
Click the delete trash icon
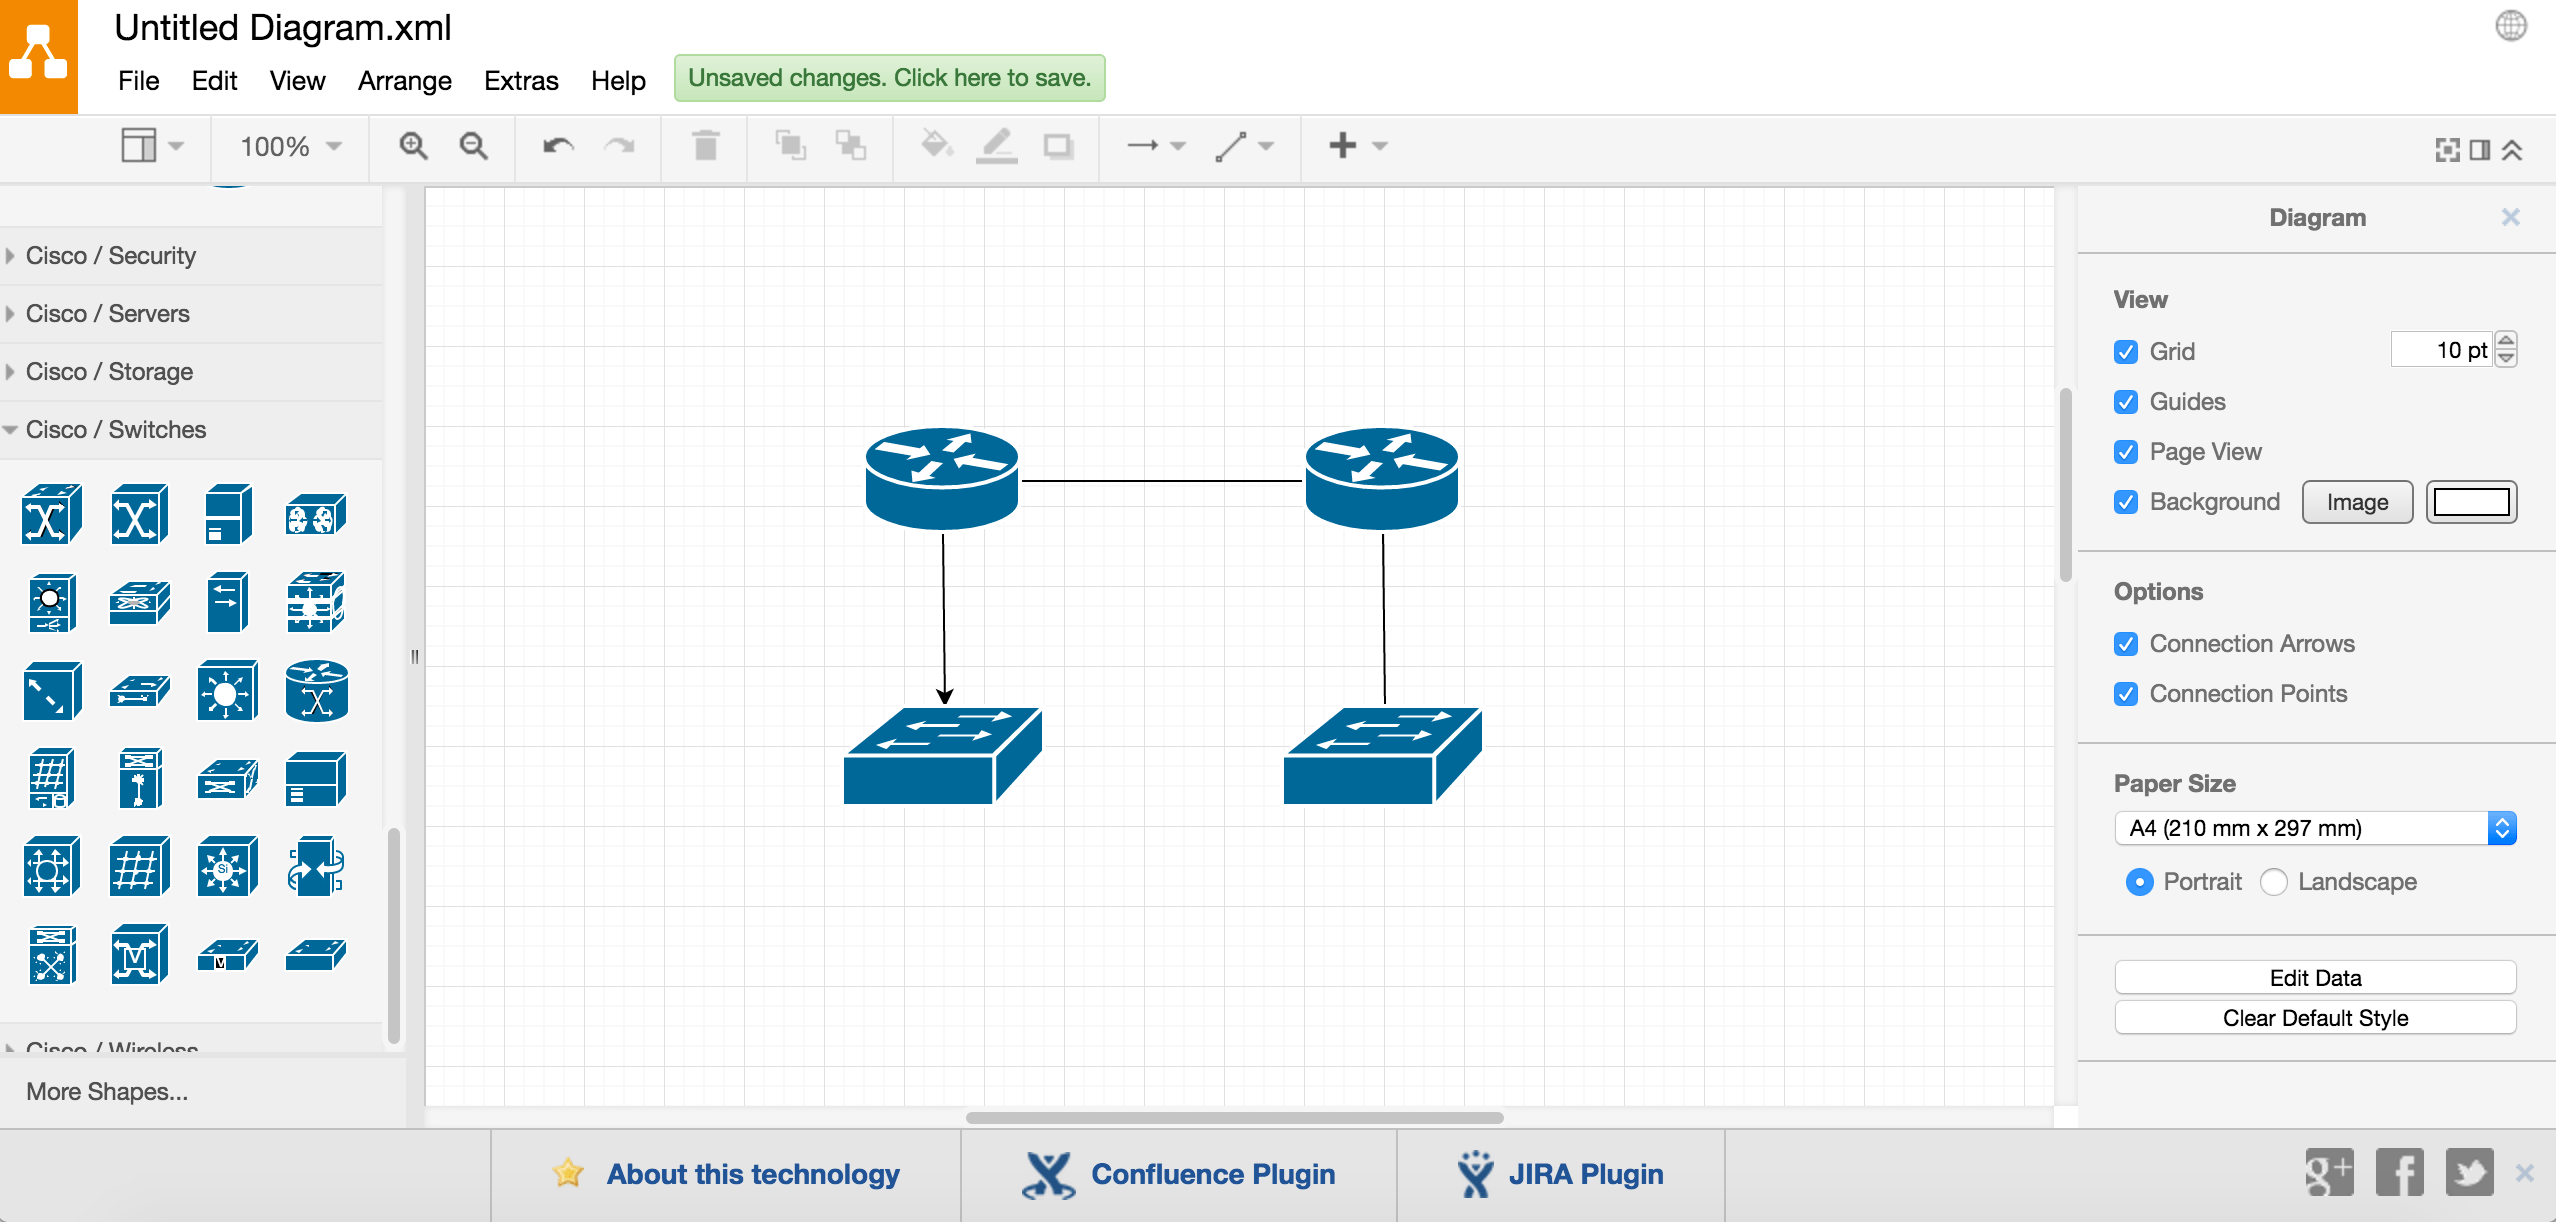click(705, 146)
